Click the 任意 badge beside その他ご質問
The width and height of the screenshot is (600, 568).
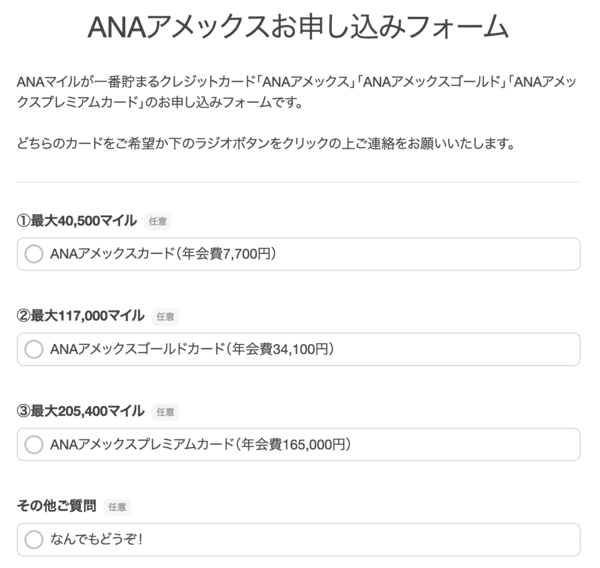coord(117,507)
